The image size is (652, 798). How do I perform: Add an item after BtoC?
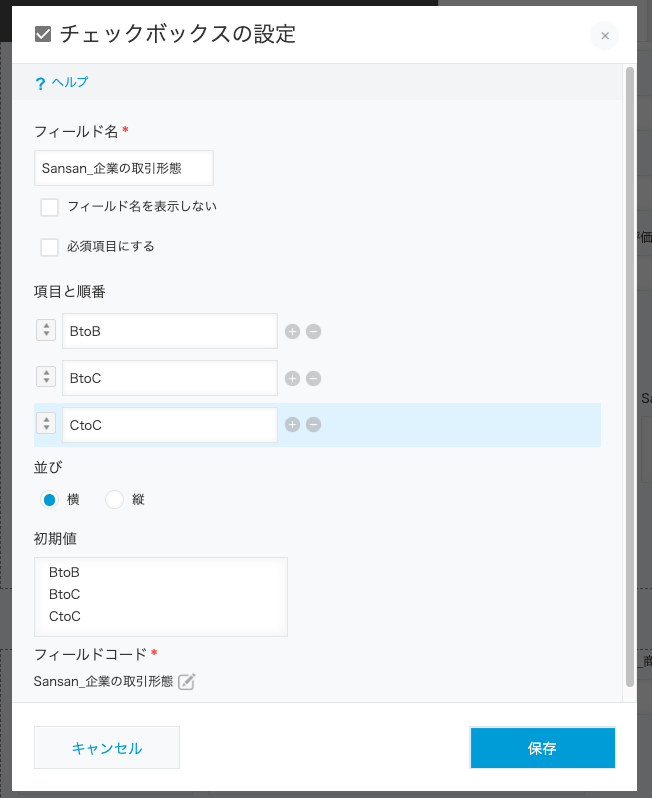tap(292, 379)
